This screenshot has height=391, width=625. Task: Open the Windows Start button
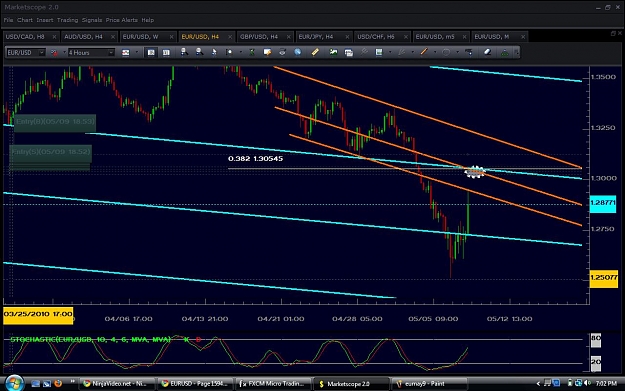(14, 383)
